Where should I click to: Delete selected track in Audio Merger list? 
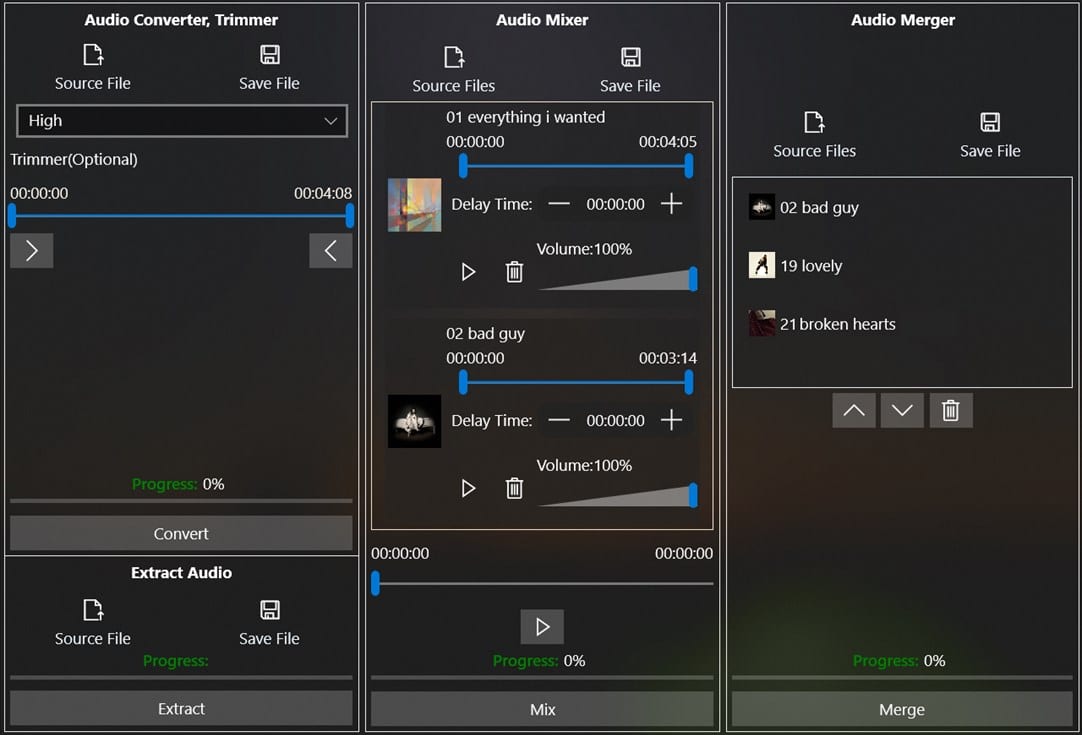click(950, 410)
